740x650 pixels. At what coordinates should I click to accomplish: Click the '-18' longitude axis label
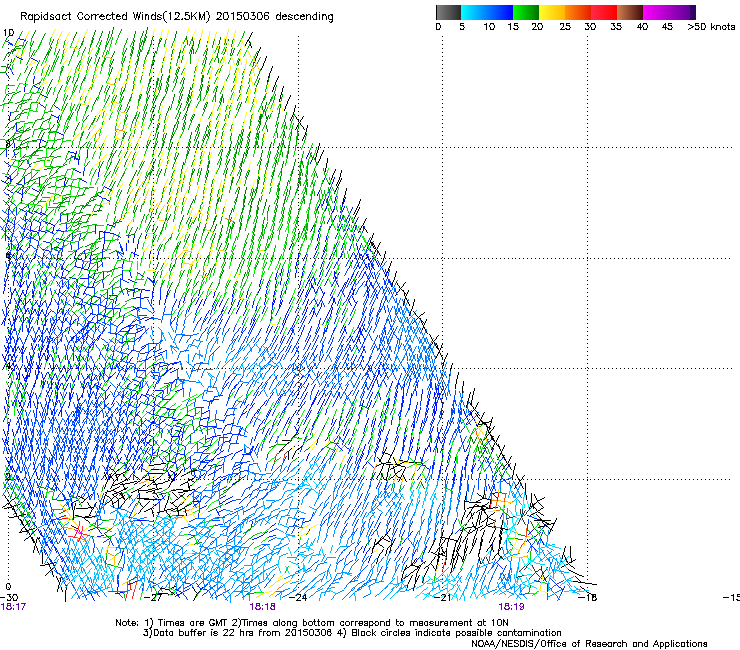[x=588, y=598]
